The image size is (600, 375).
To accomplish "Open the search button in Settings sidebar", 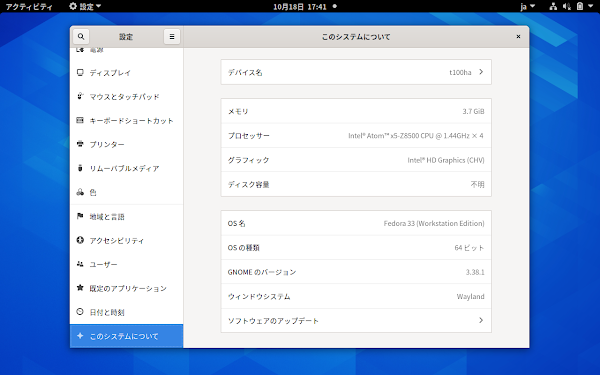I will point(81,37).
